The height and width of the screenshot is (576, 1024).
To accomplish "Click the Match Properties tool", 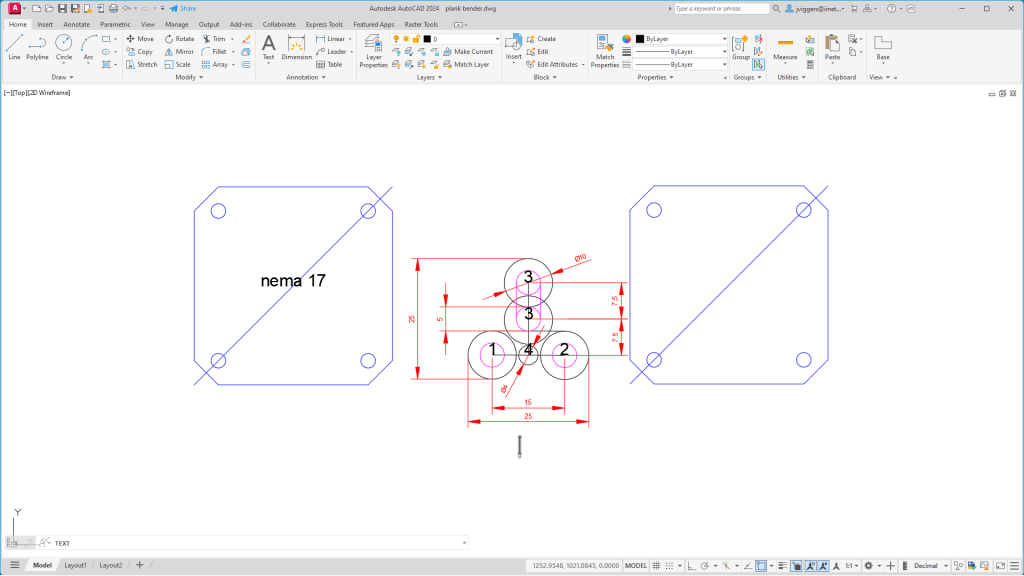I will (605, 50).
